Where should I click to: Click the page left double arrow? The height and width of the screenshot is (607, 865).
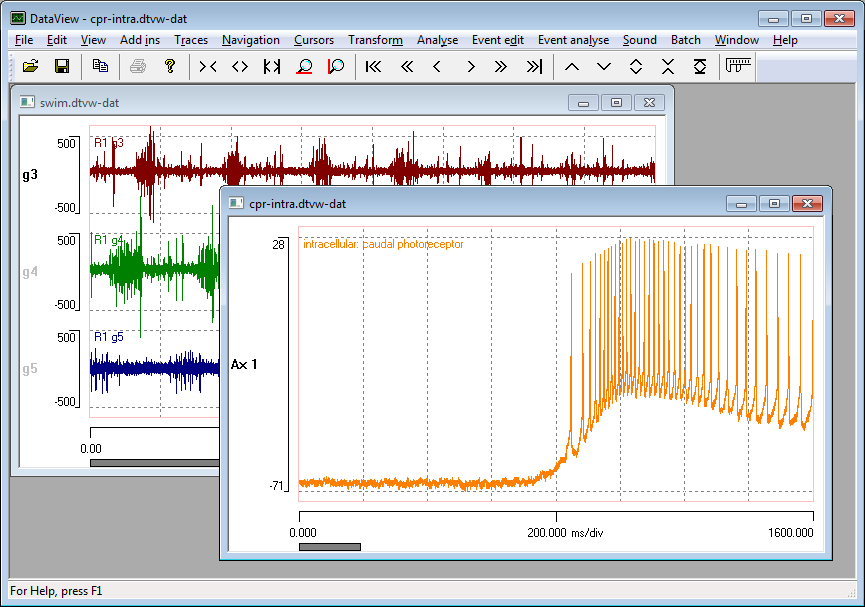click(x=406, y=66)
